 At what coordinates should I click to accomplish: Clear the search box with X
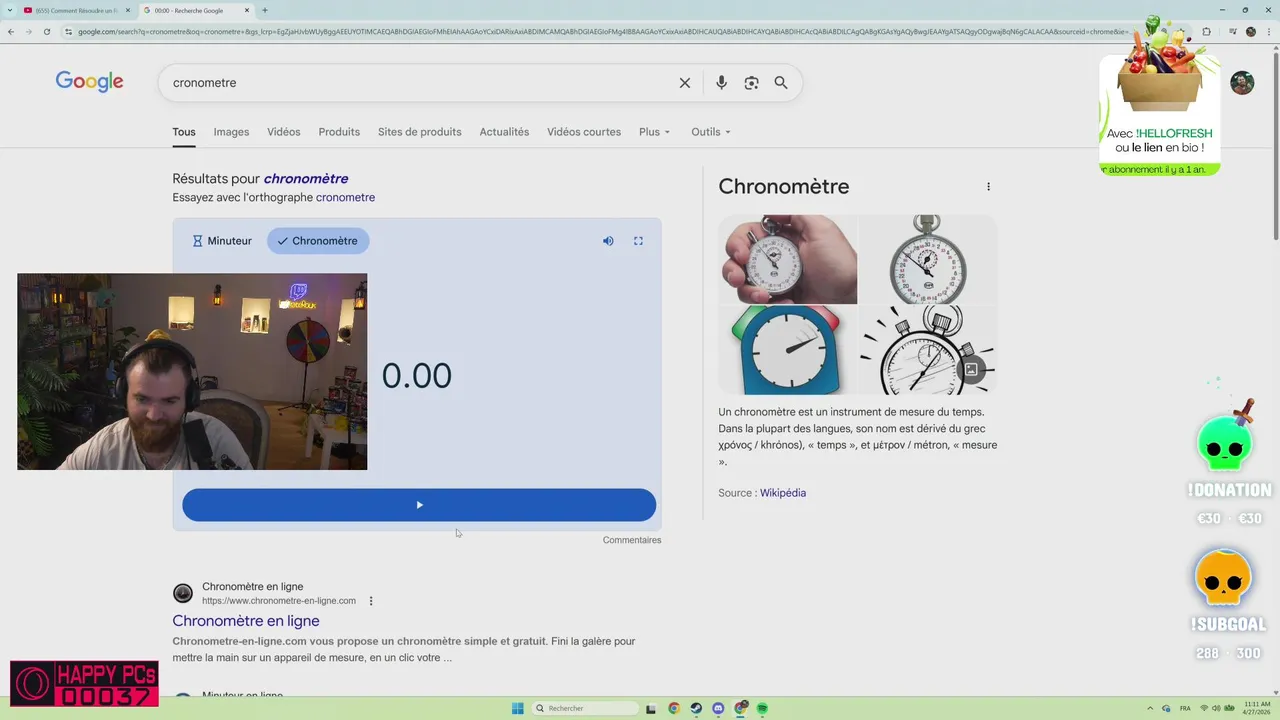685,83
